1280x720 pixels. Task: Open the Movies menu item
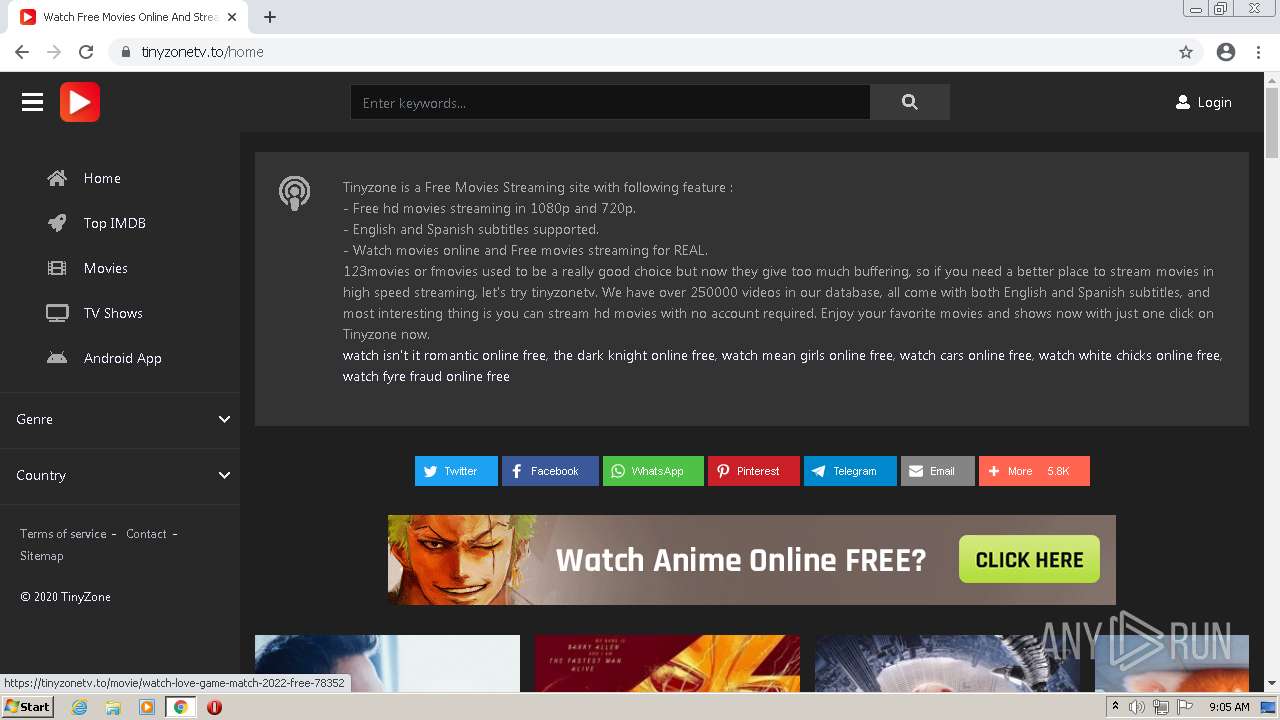[106, 268]
